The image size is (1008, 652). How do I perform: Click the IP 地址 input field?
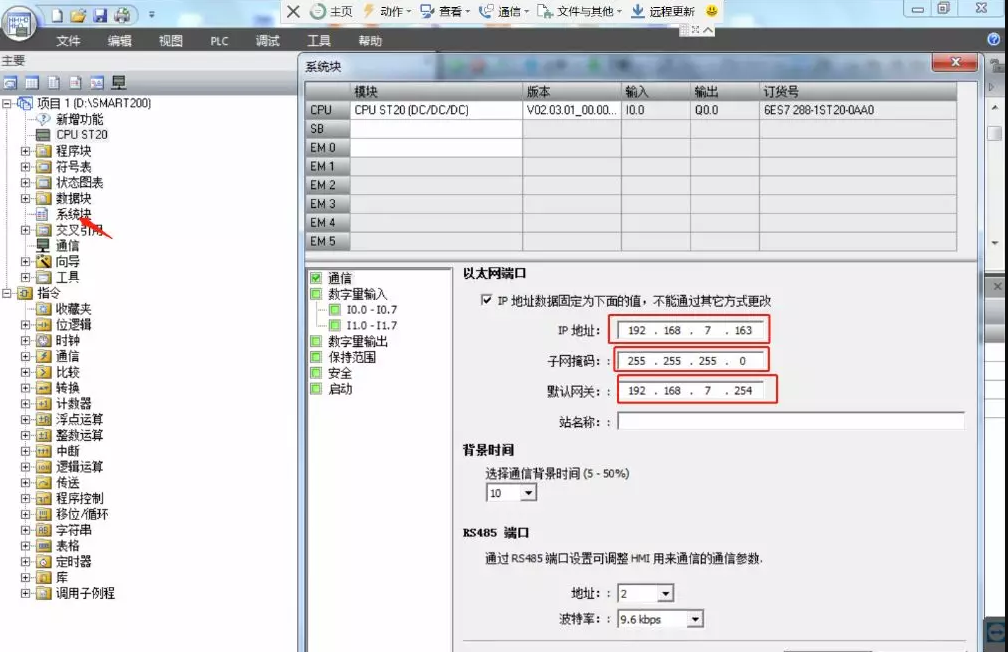690,331
